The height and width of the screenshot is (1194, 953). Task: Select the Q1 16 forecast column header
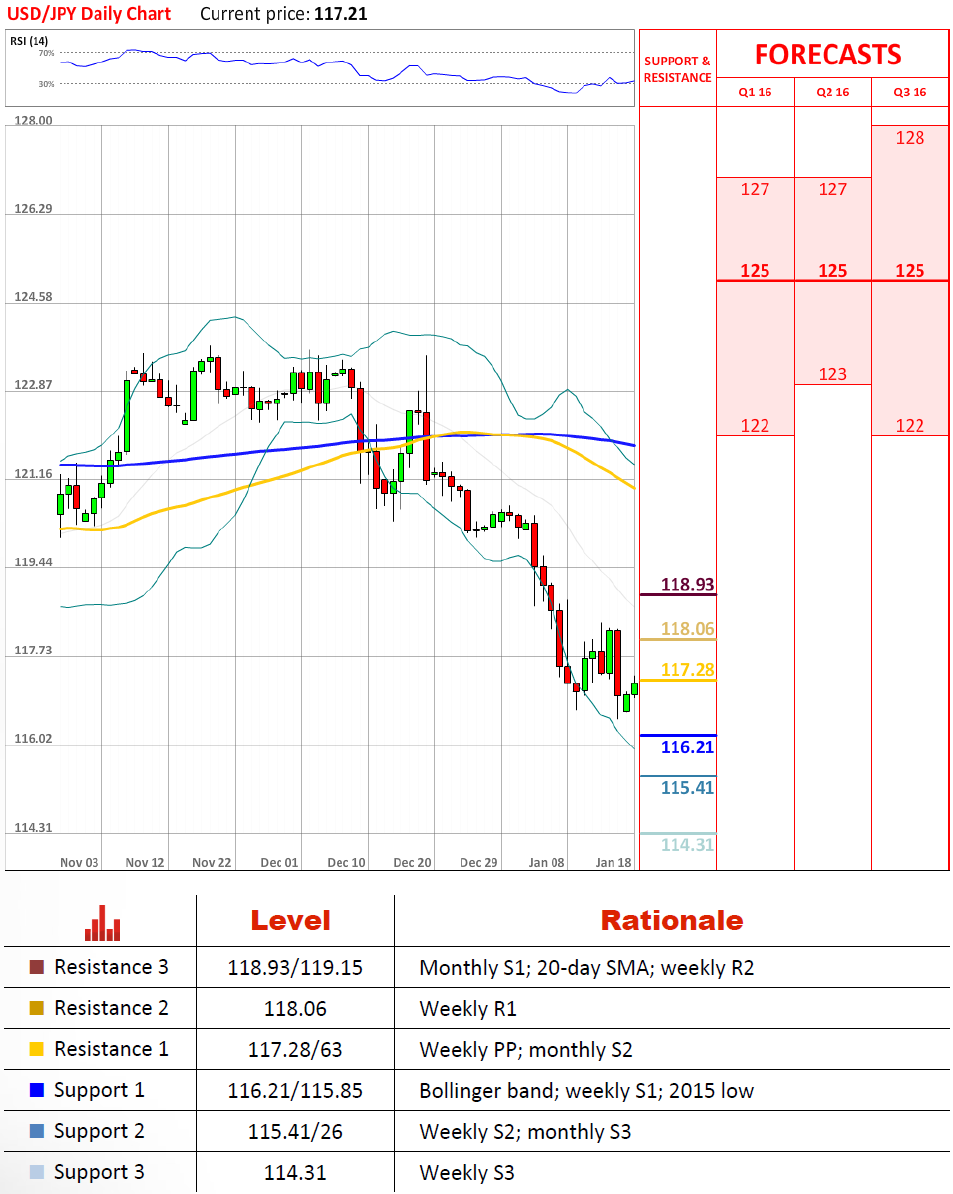point(755,92)
